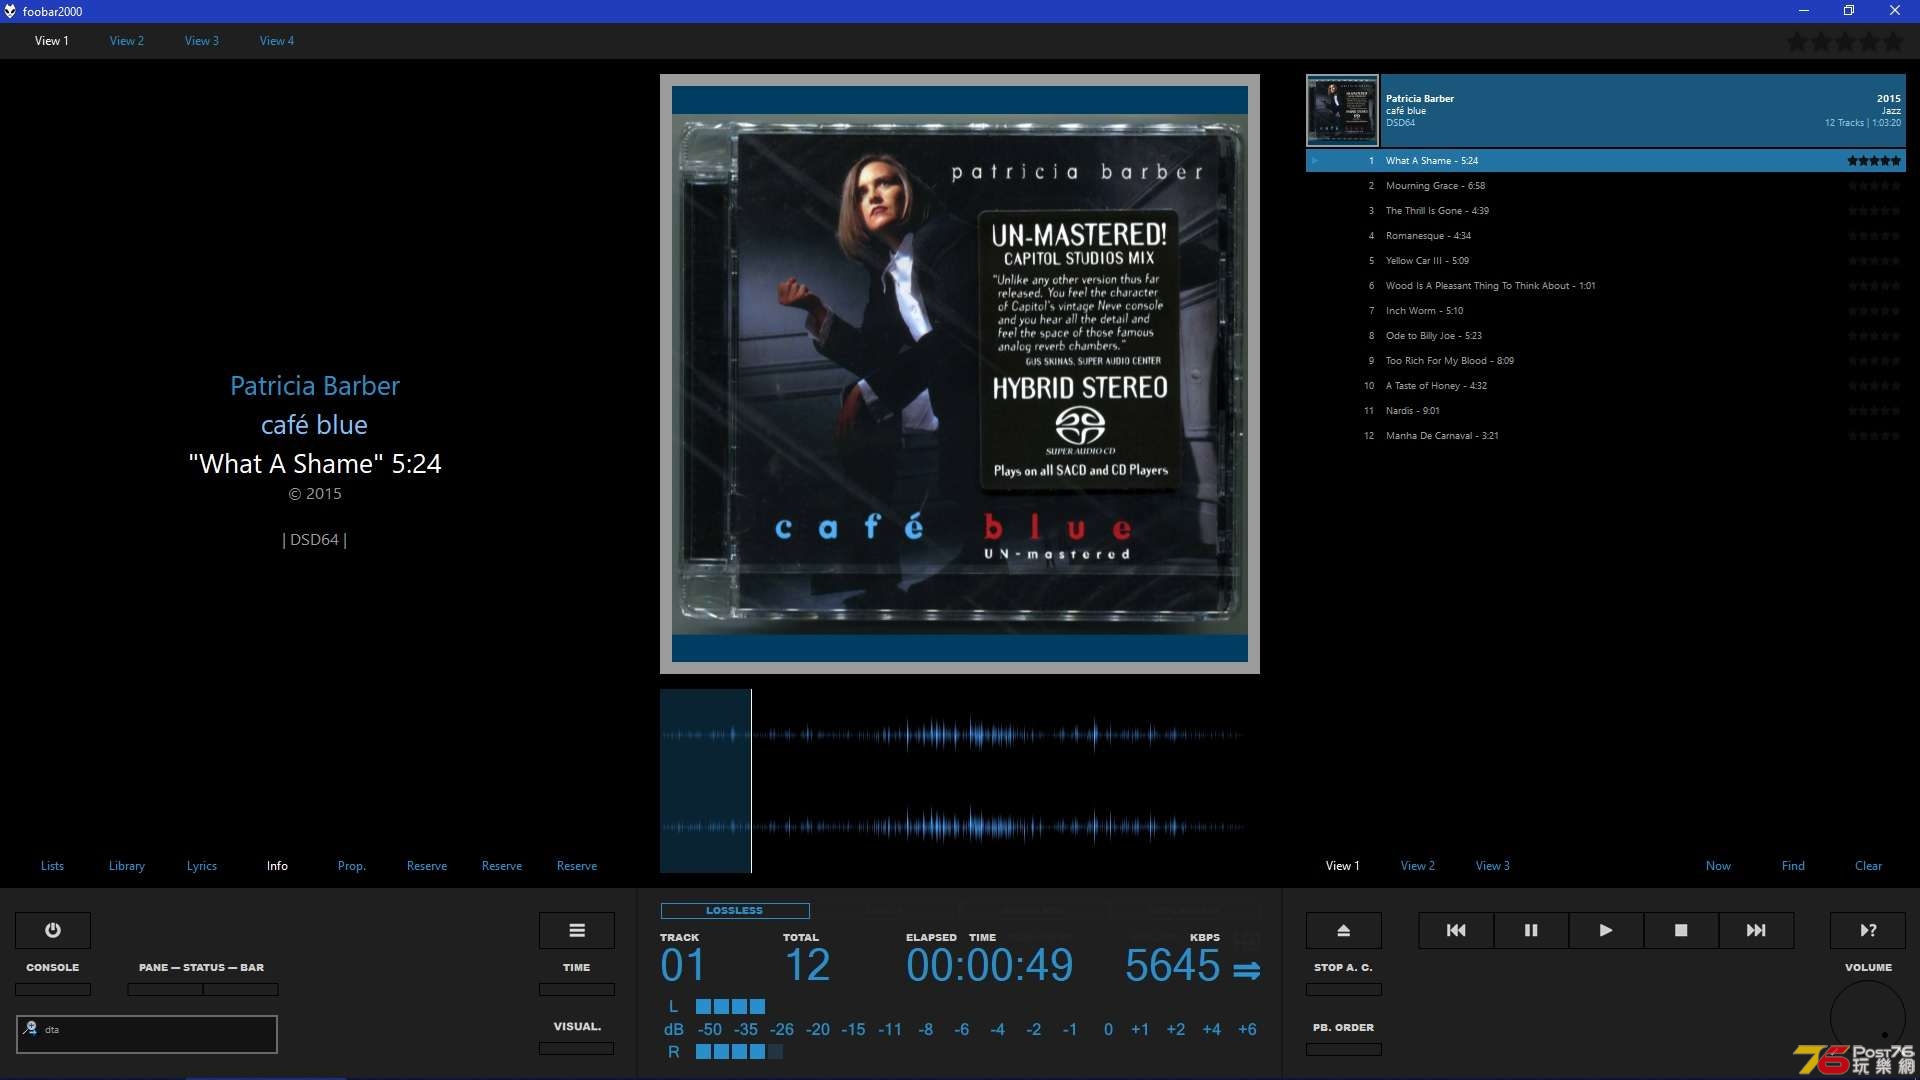Stop playback with the stop button
Screen dimensions: 1920x1080
tap(1681, 930)
